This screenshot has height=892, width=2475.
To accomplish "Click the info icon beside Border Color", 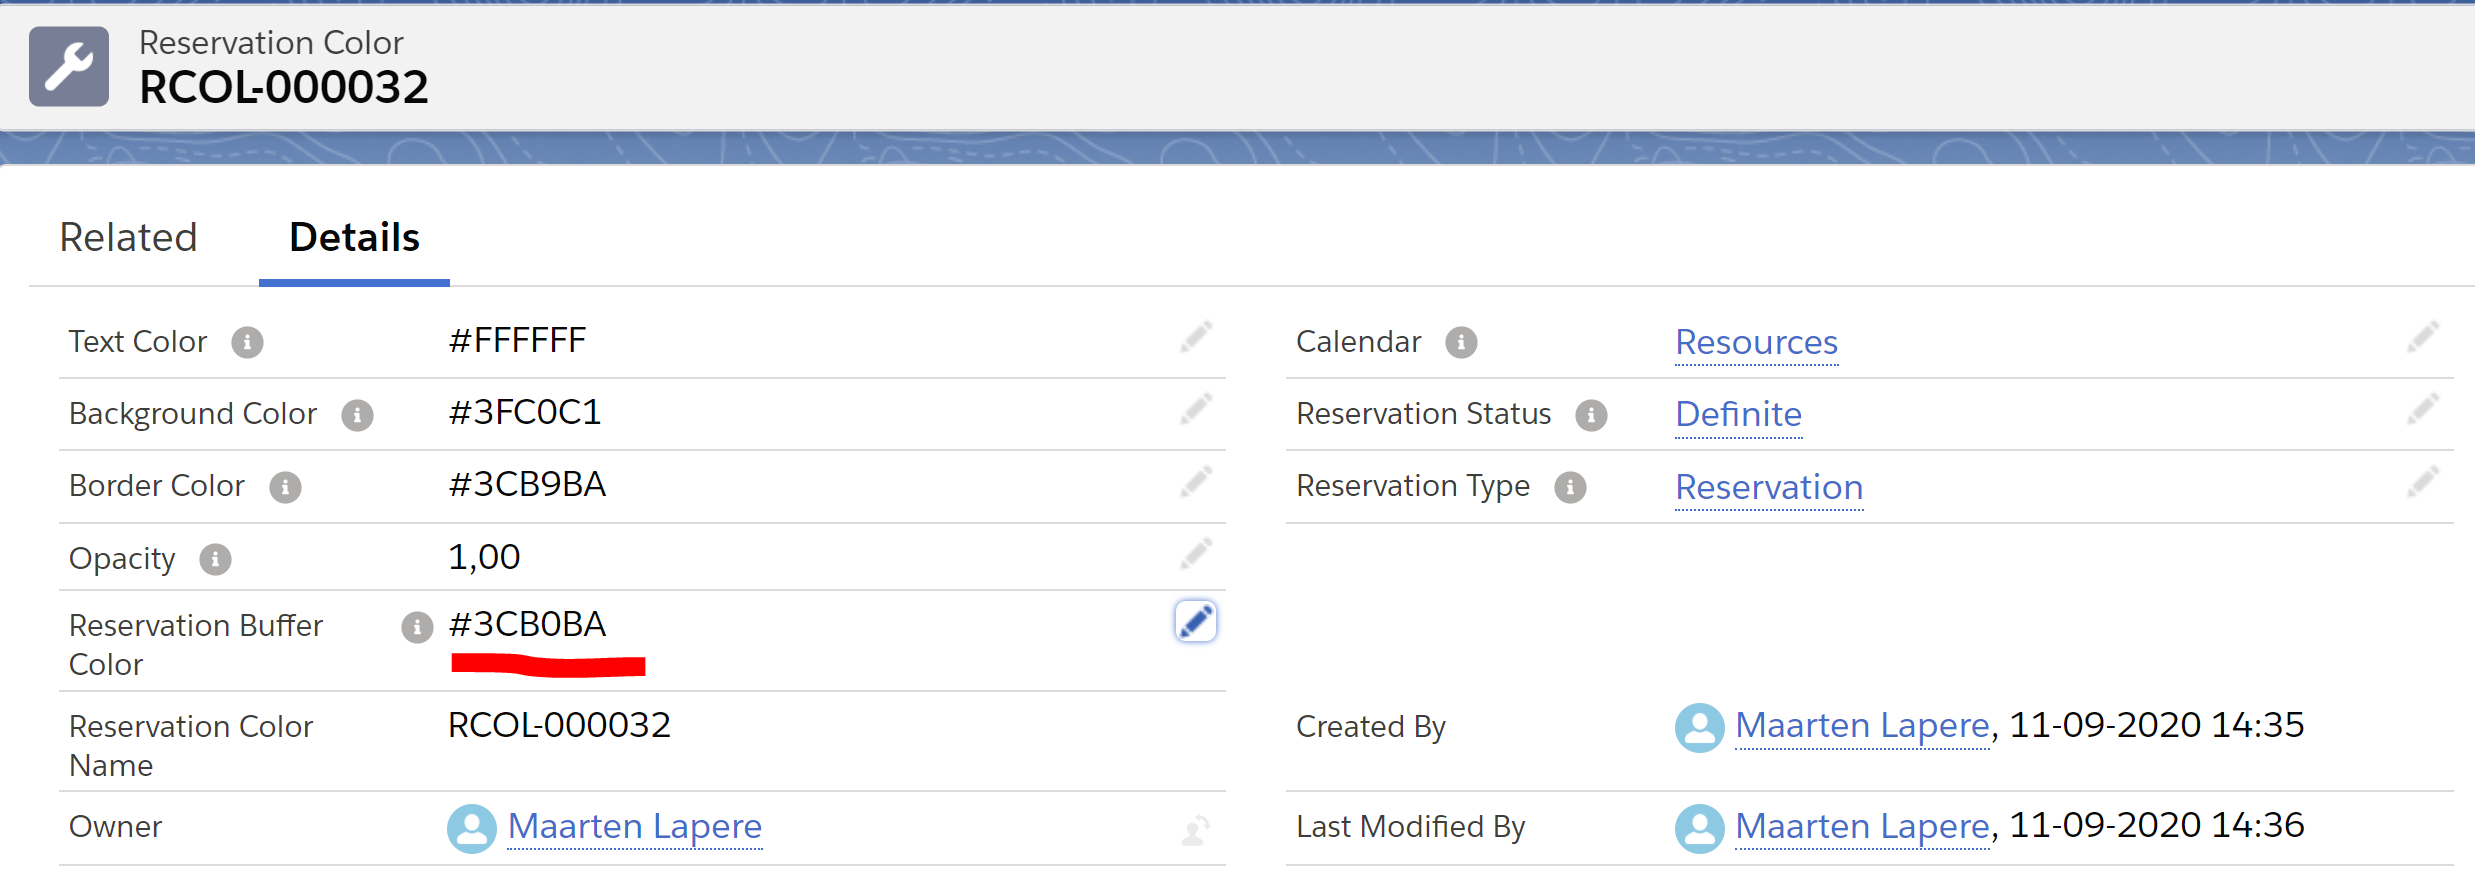I will pos(285,487).
